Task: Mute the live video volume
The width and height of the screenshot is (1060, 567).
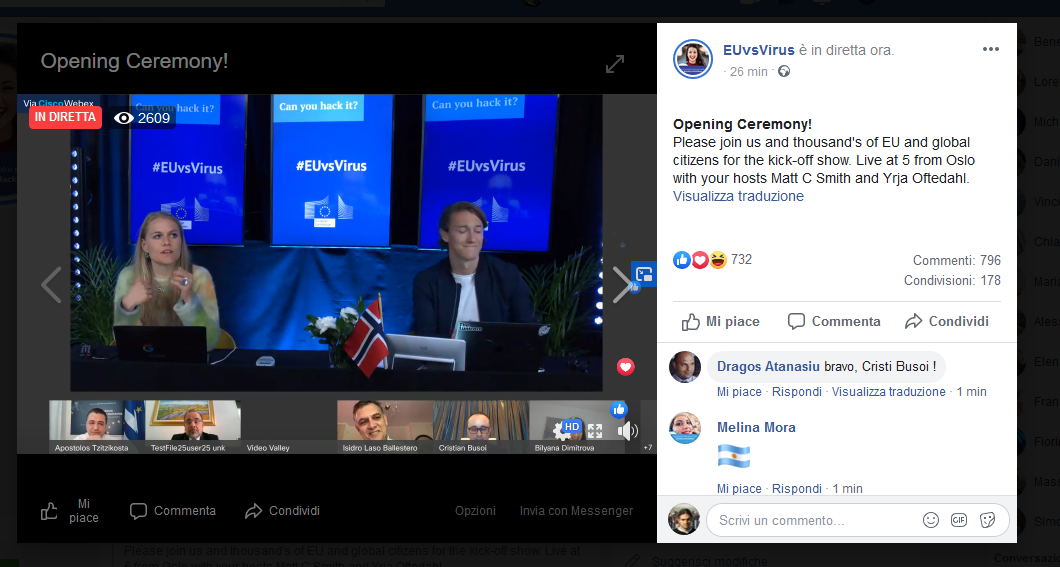Action: [x=627, y=430]
